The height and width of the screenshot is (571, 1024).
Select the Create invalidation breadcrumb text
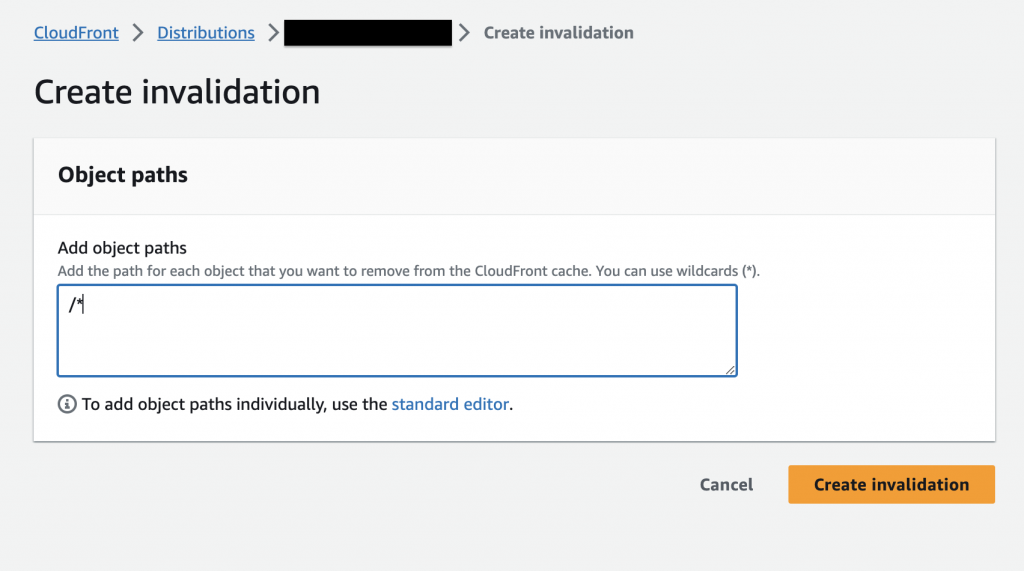pos(558,33)
